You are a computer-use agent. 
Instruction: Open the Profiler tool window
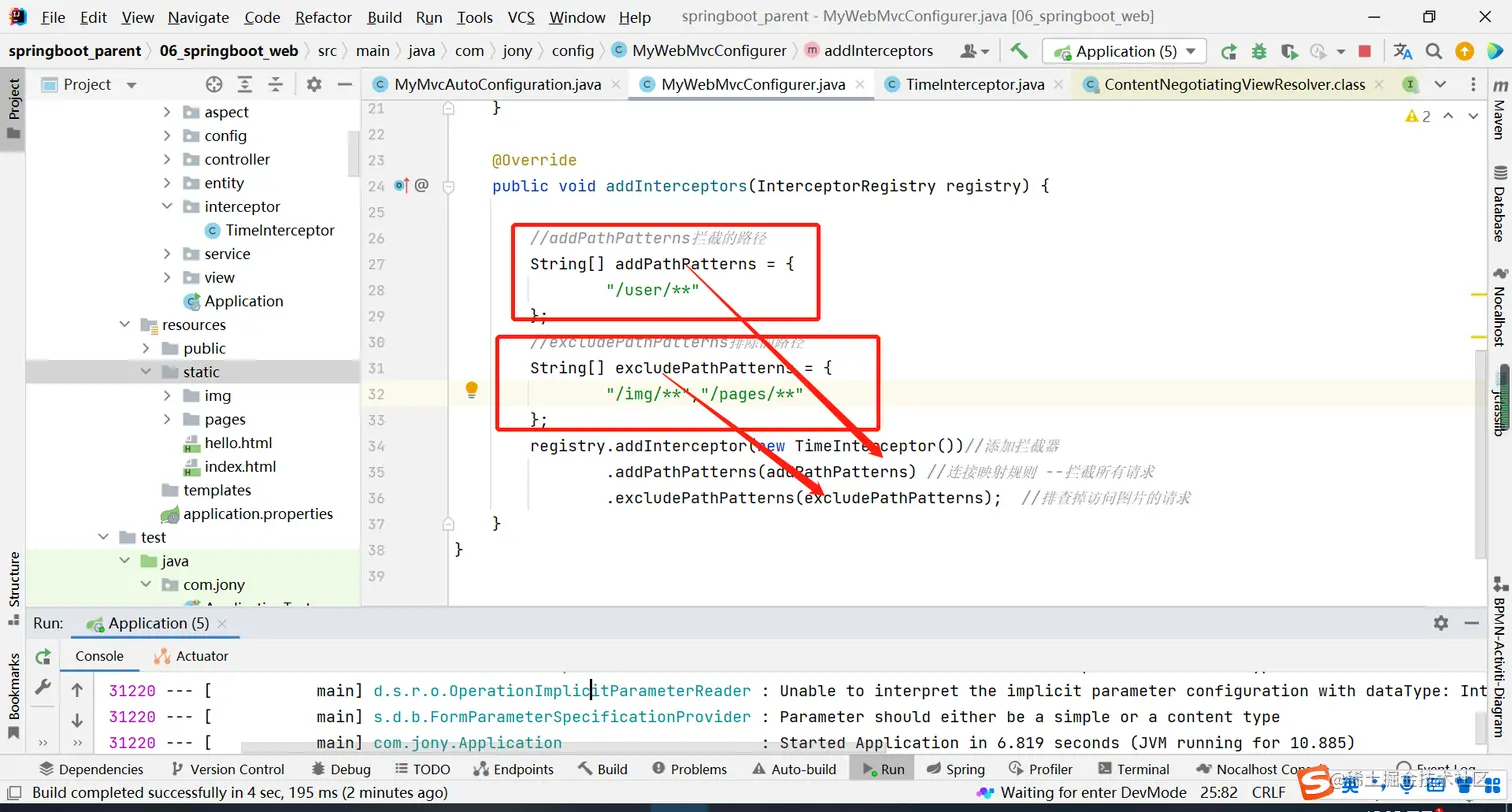click(x=1040, y=769)
